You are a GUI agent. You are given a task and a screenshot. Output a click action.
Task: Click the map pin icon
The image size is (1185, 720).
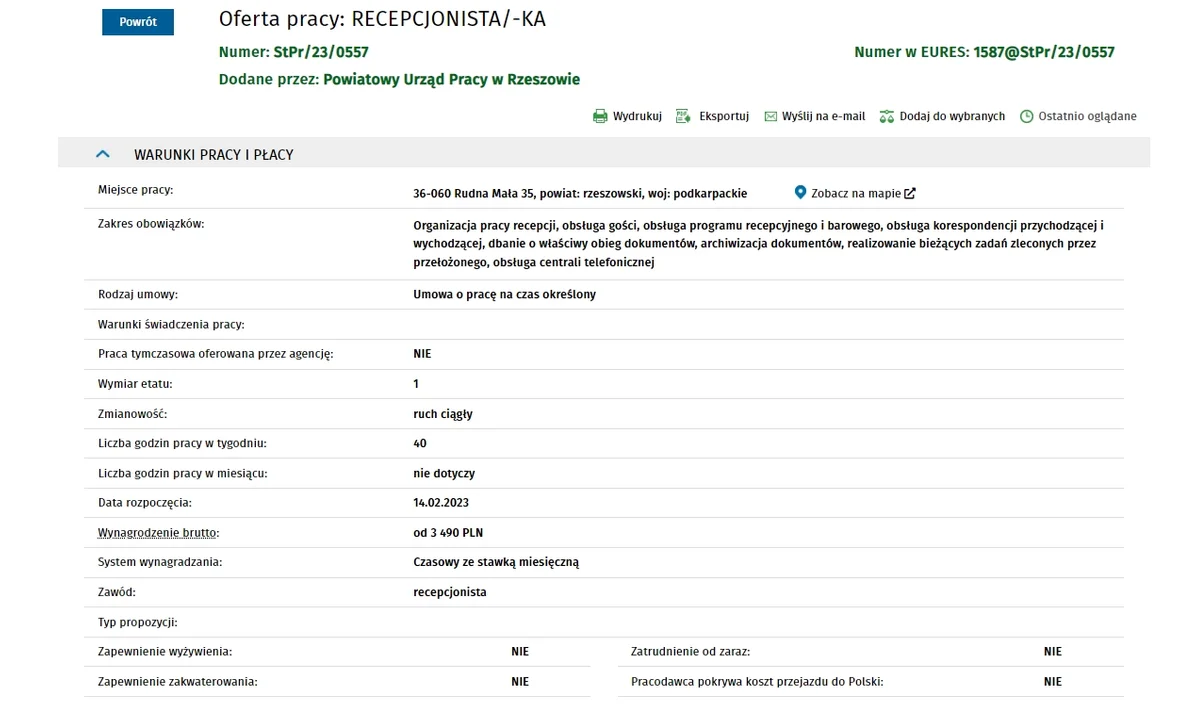click(x=800, y=192)
